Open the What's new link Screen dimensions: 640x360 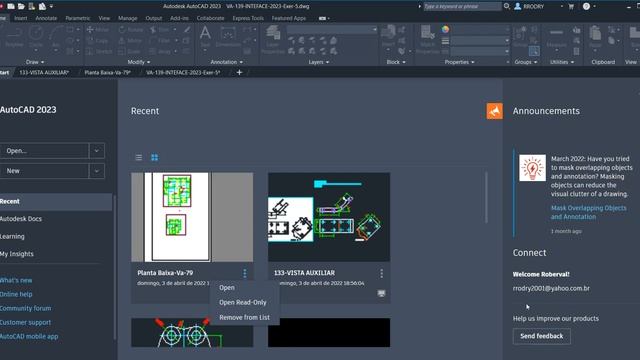(x=16, y=280)
